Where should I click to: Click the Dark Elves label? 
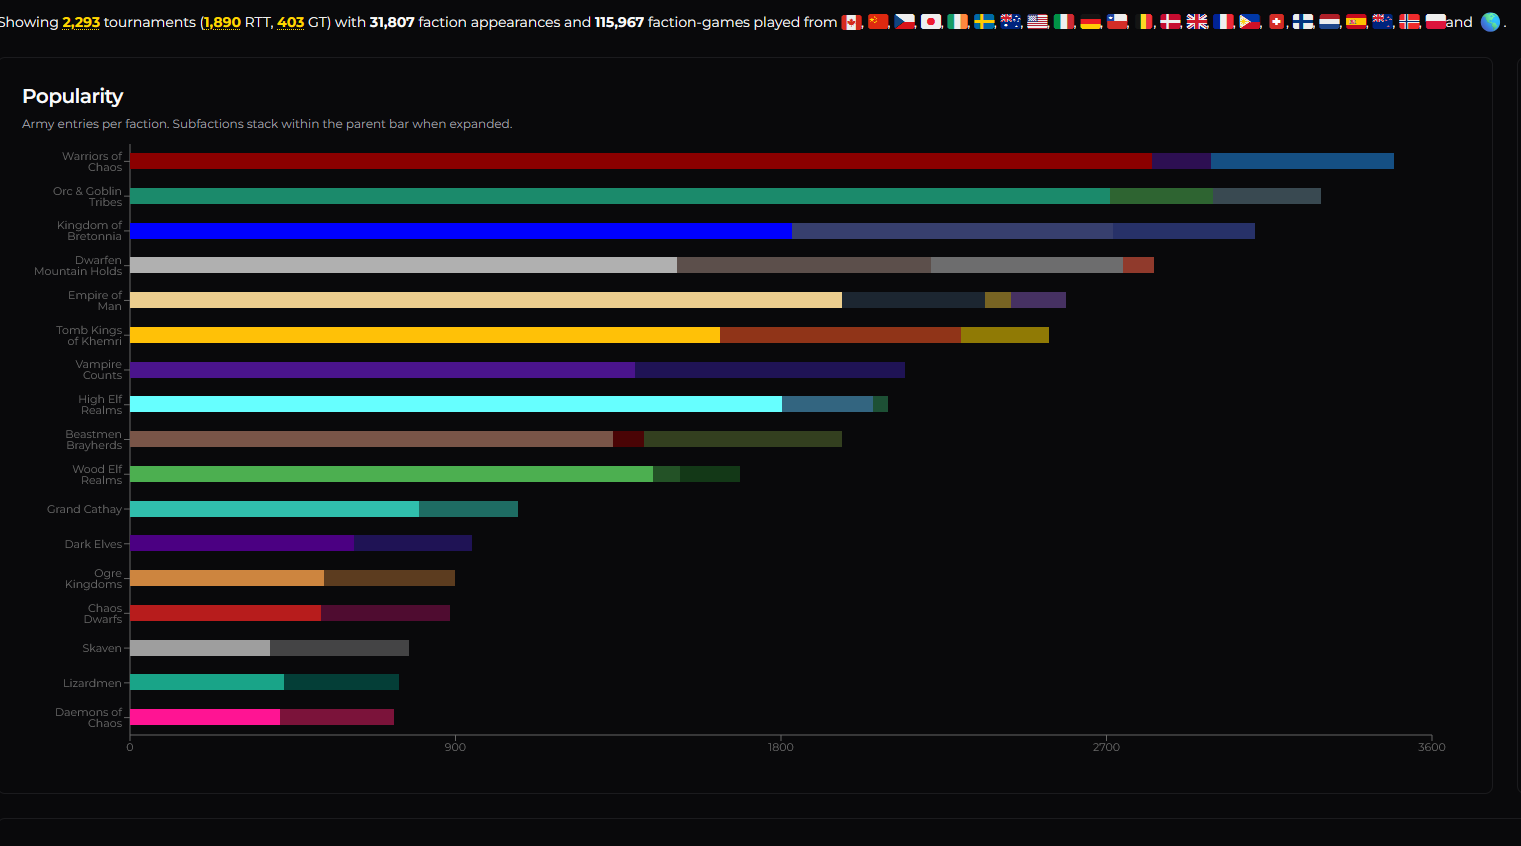point(93,544)
